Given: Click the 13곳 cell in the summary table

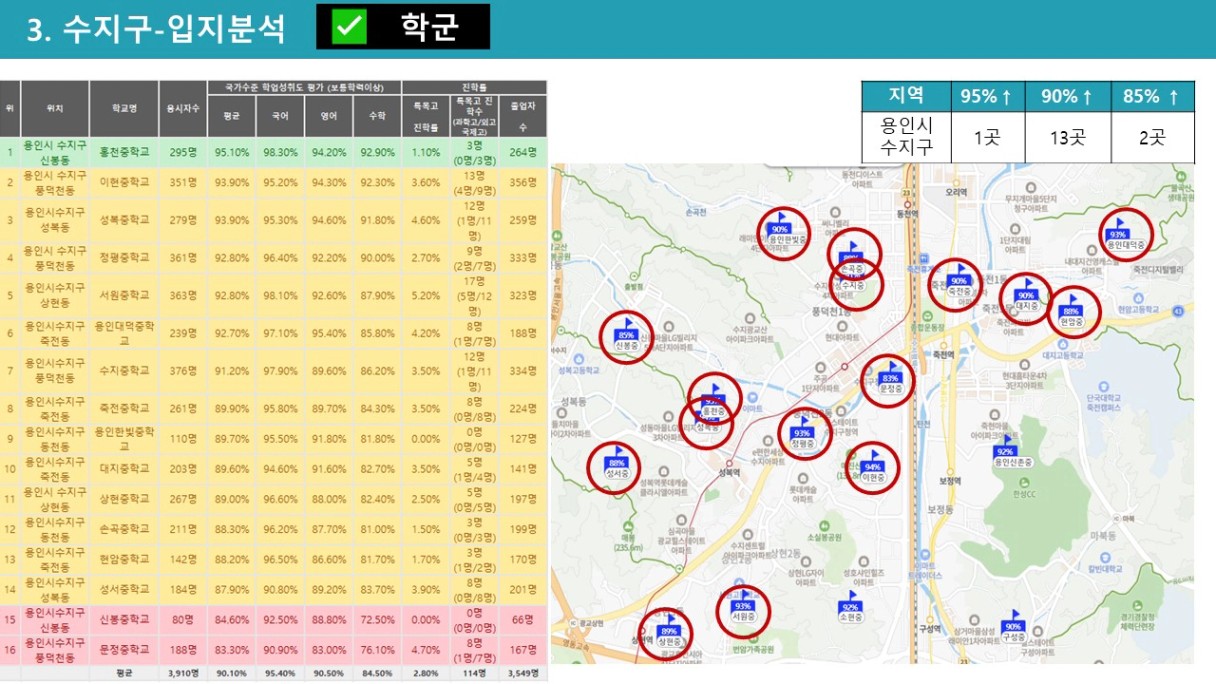Looking at the screenshot, I should coord(1068,137).
